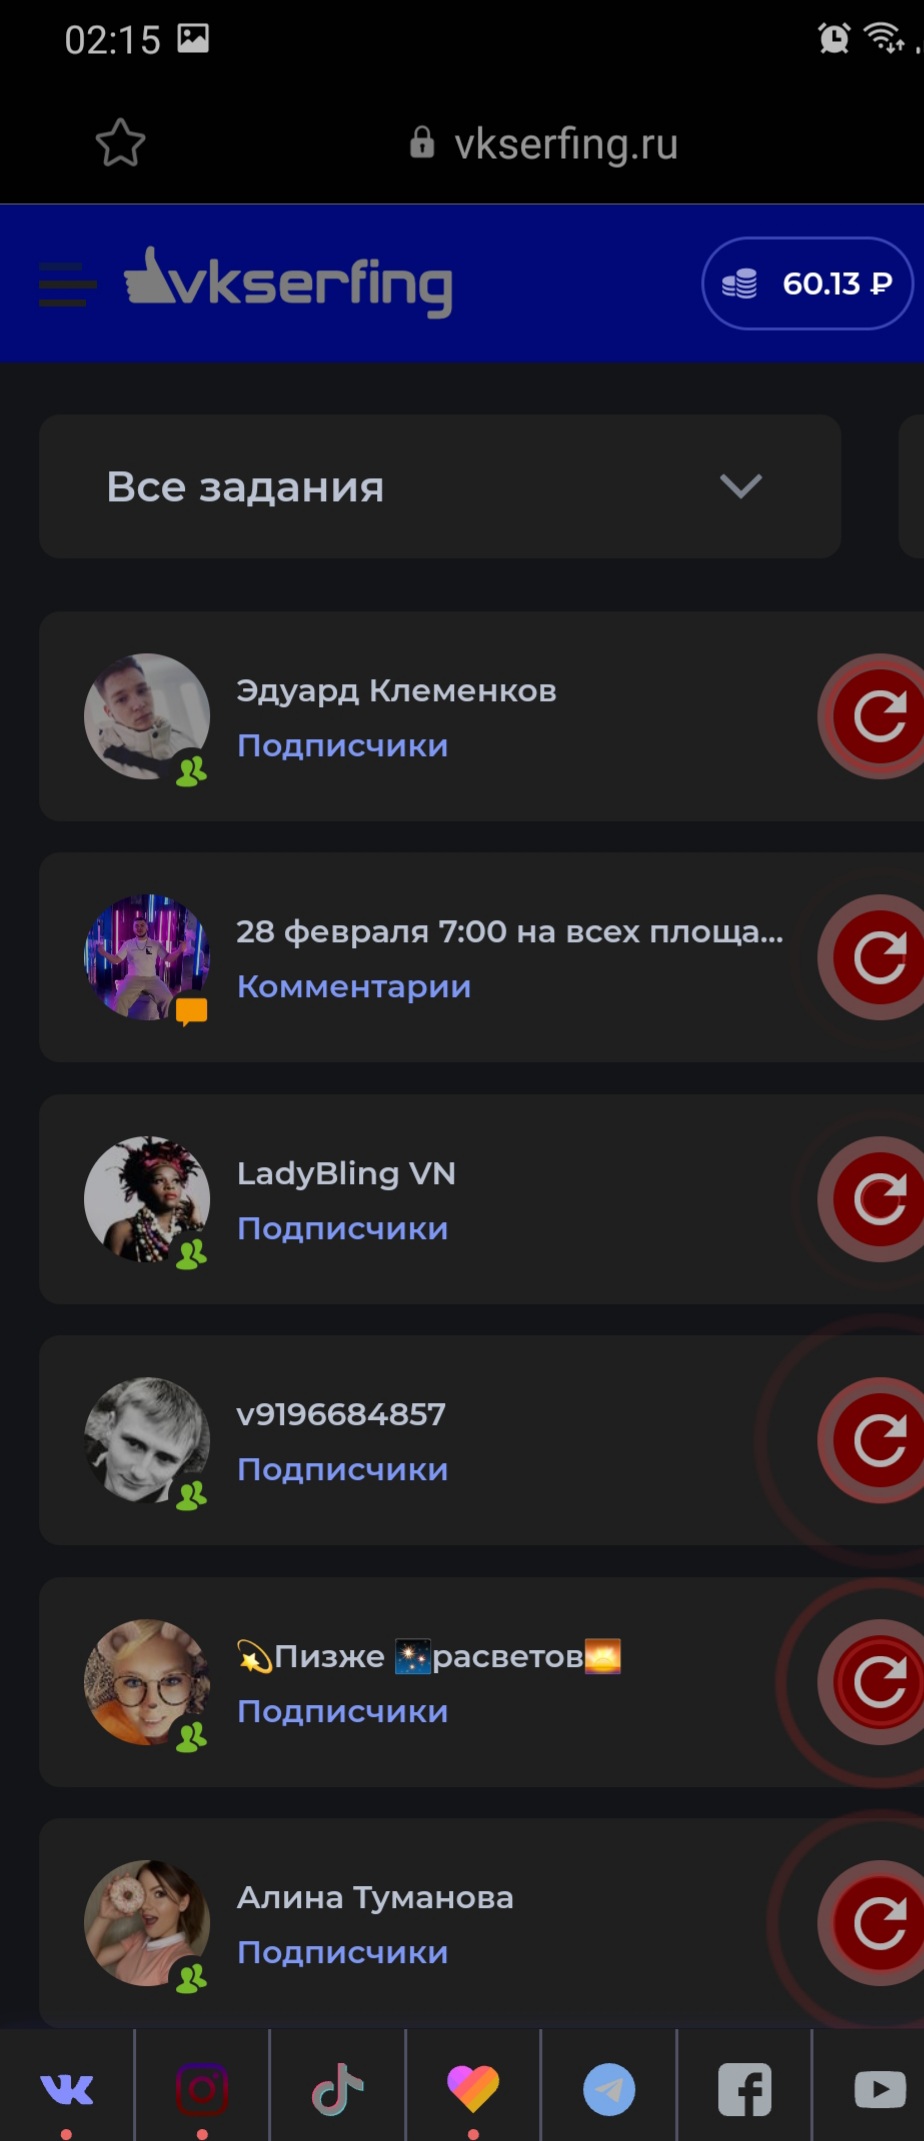924x2141 pixels.
Task: Start the v9196684857 subscribers task
Action: (x=878, y=1440)
